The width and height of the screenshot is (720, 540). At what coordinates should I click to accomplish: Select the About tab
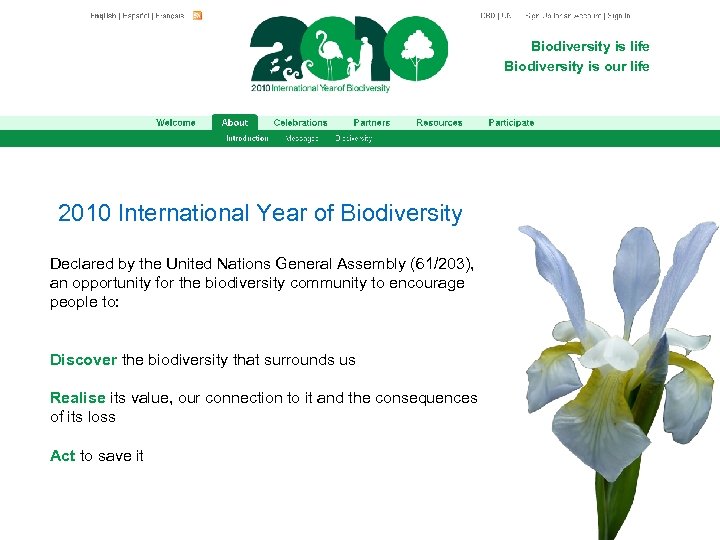[235, 123]
